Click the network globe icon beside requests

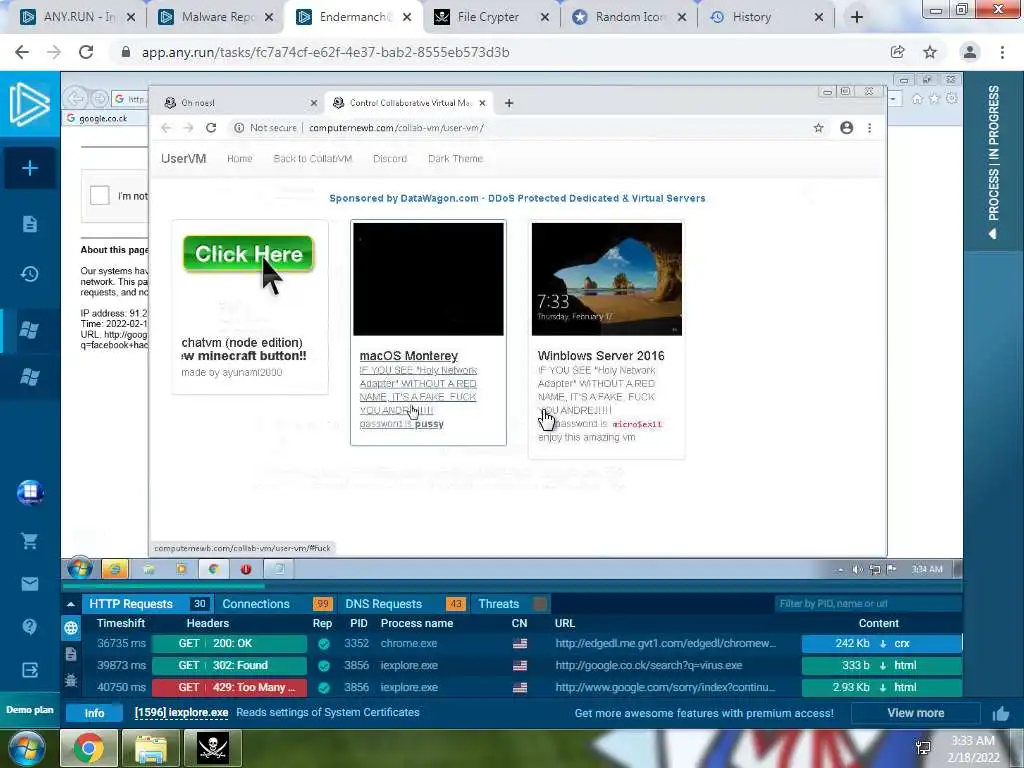71,628
